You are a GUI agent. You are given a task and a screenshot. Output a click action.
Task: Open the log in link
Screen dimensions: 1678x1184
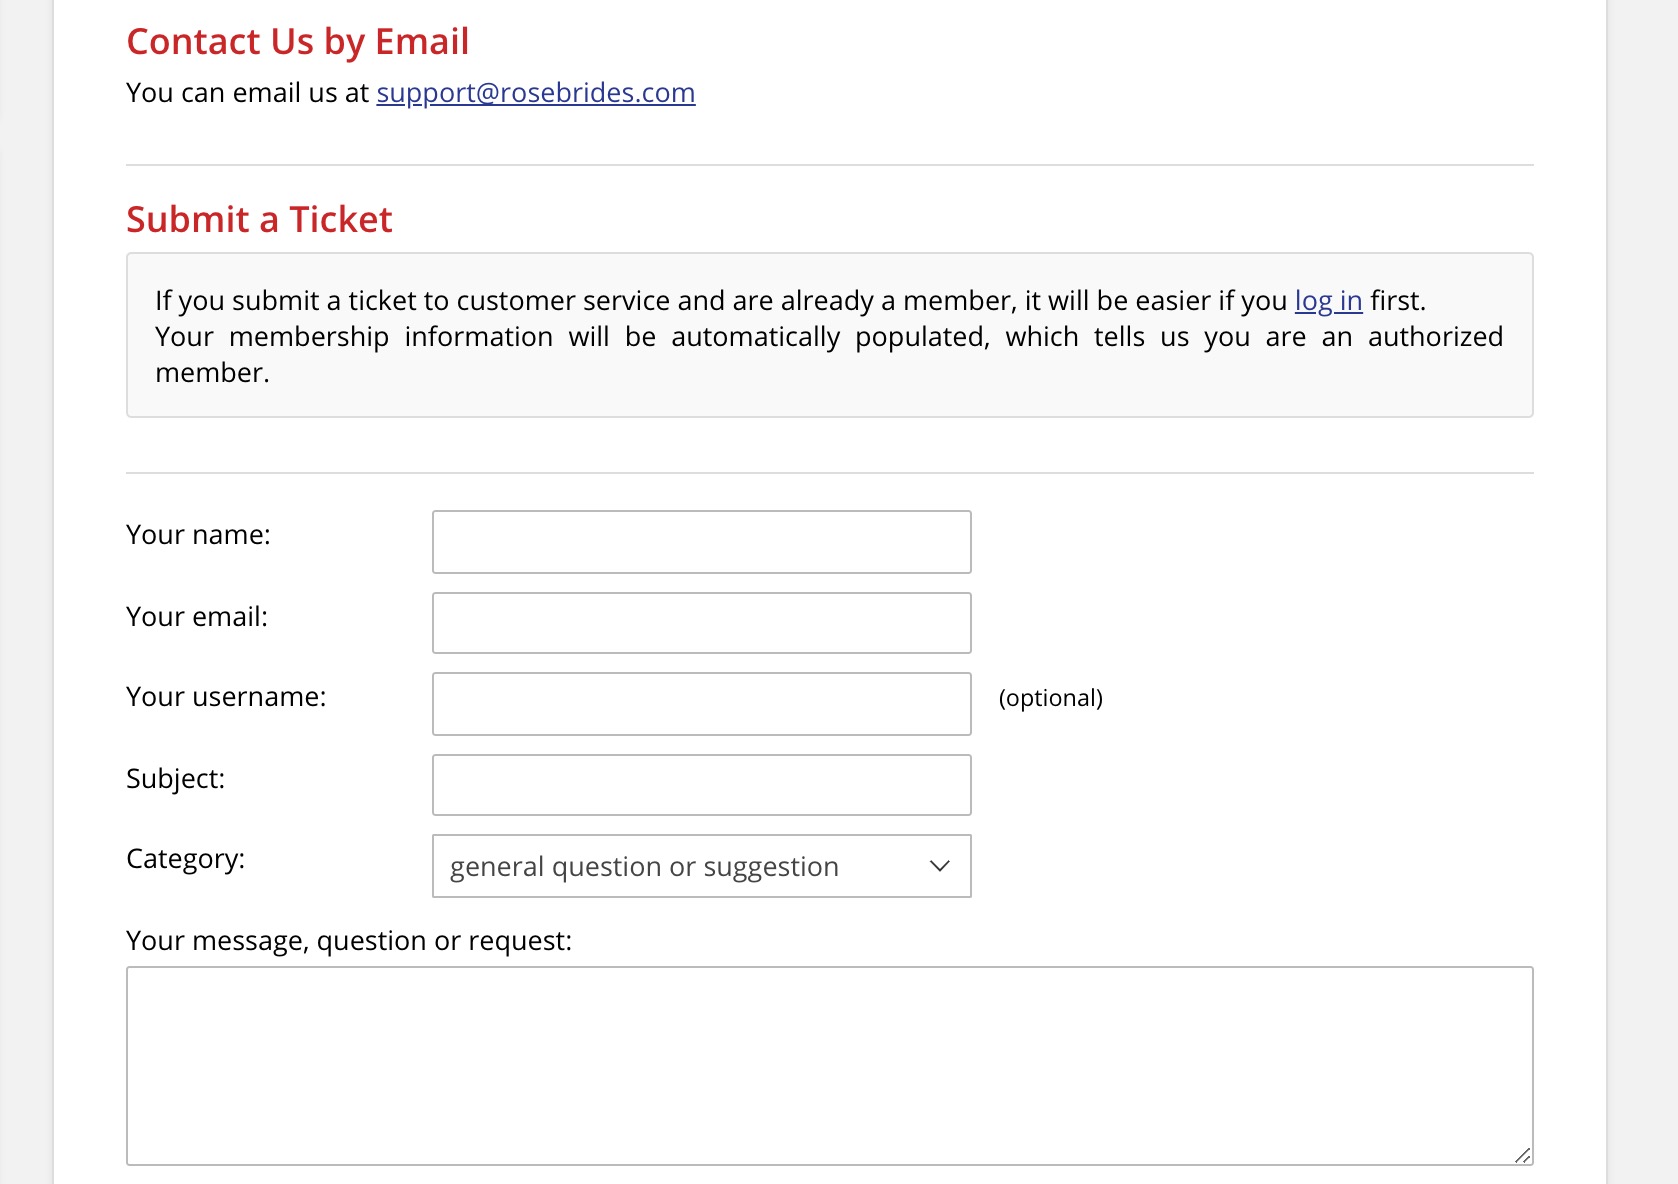click(x=1328, y=301)
